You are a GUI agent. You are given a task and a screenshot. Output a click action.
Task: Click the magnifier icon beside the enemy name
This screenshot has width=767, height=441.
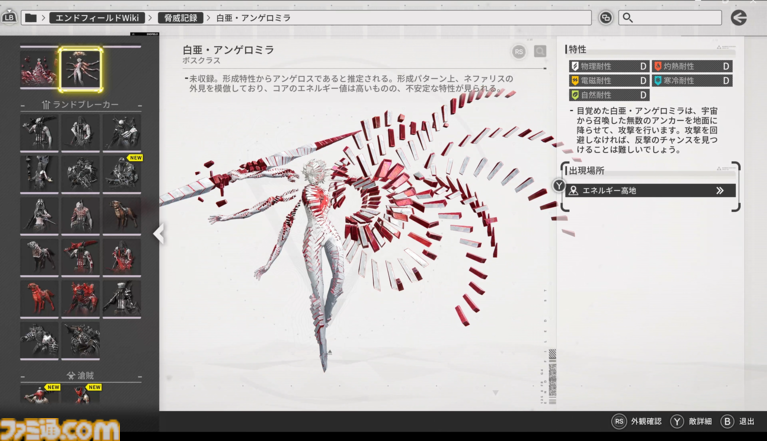540,52
